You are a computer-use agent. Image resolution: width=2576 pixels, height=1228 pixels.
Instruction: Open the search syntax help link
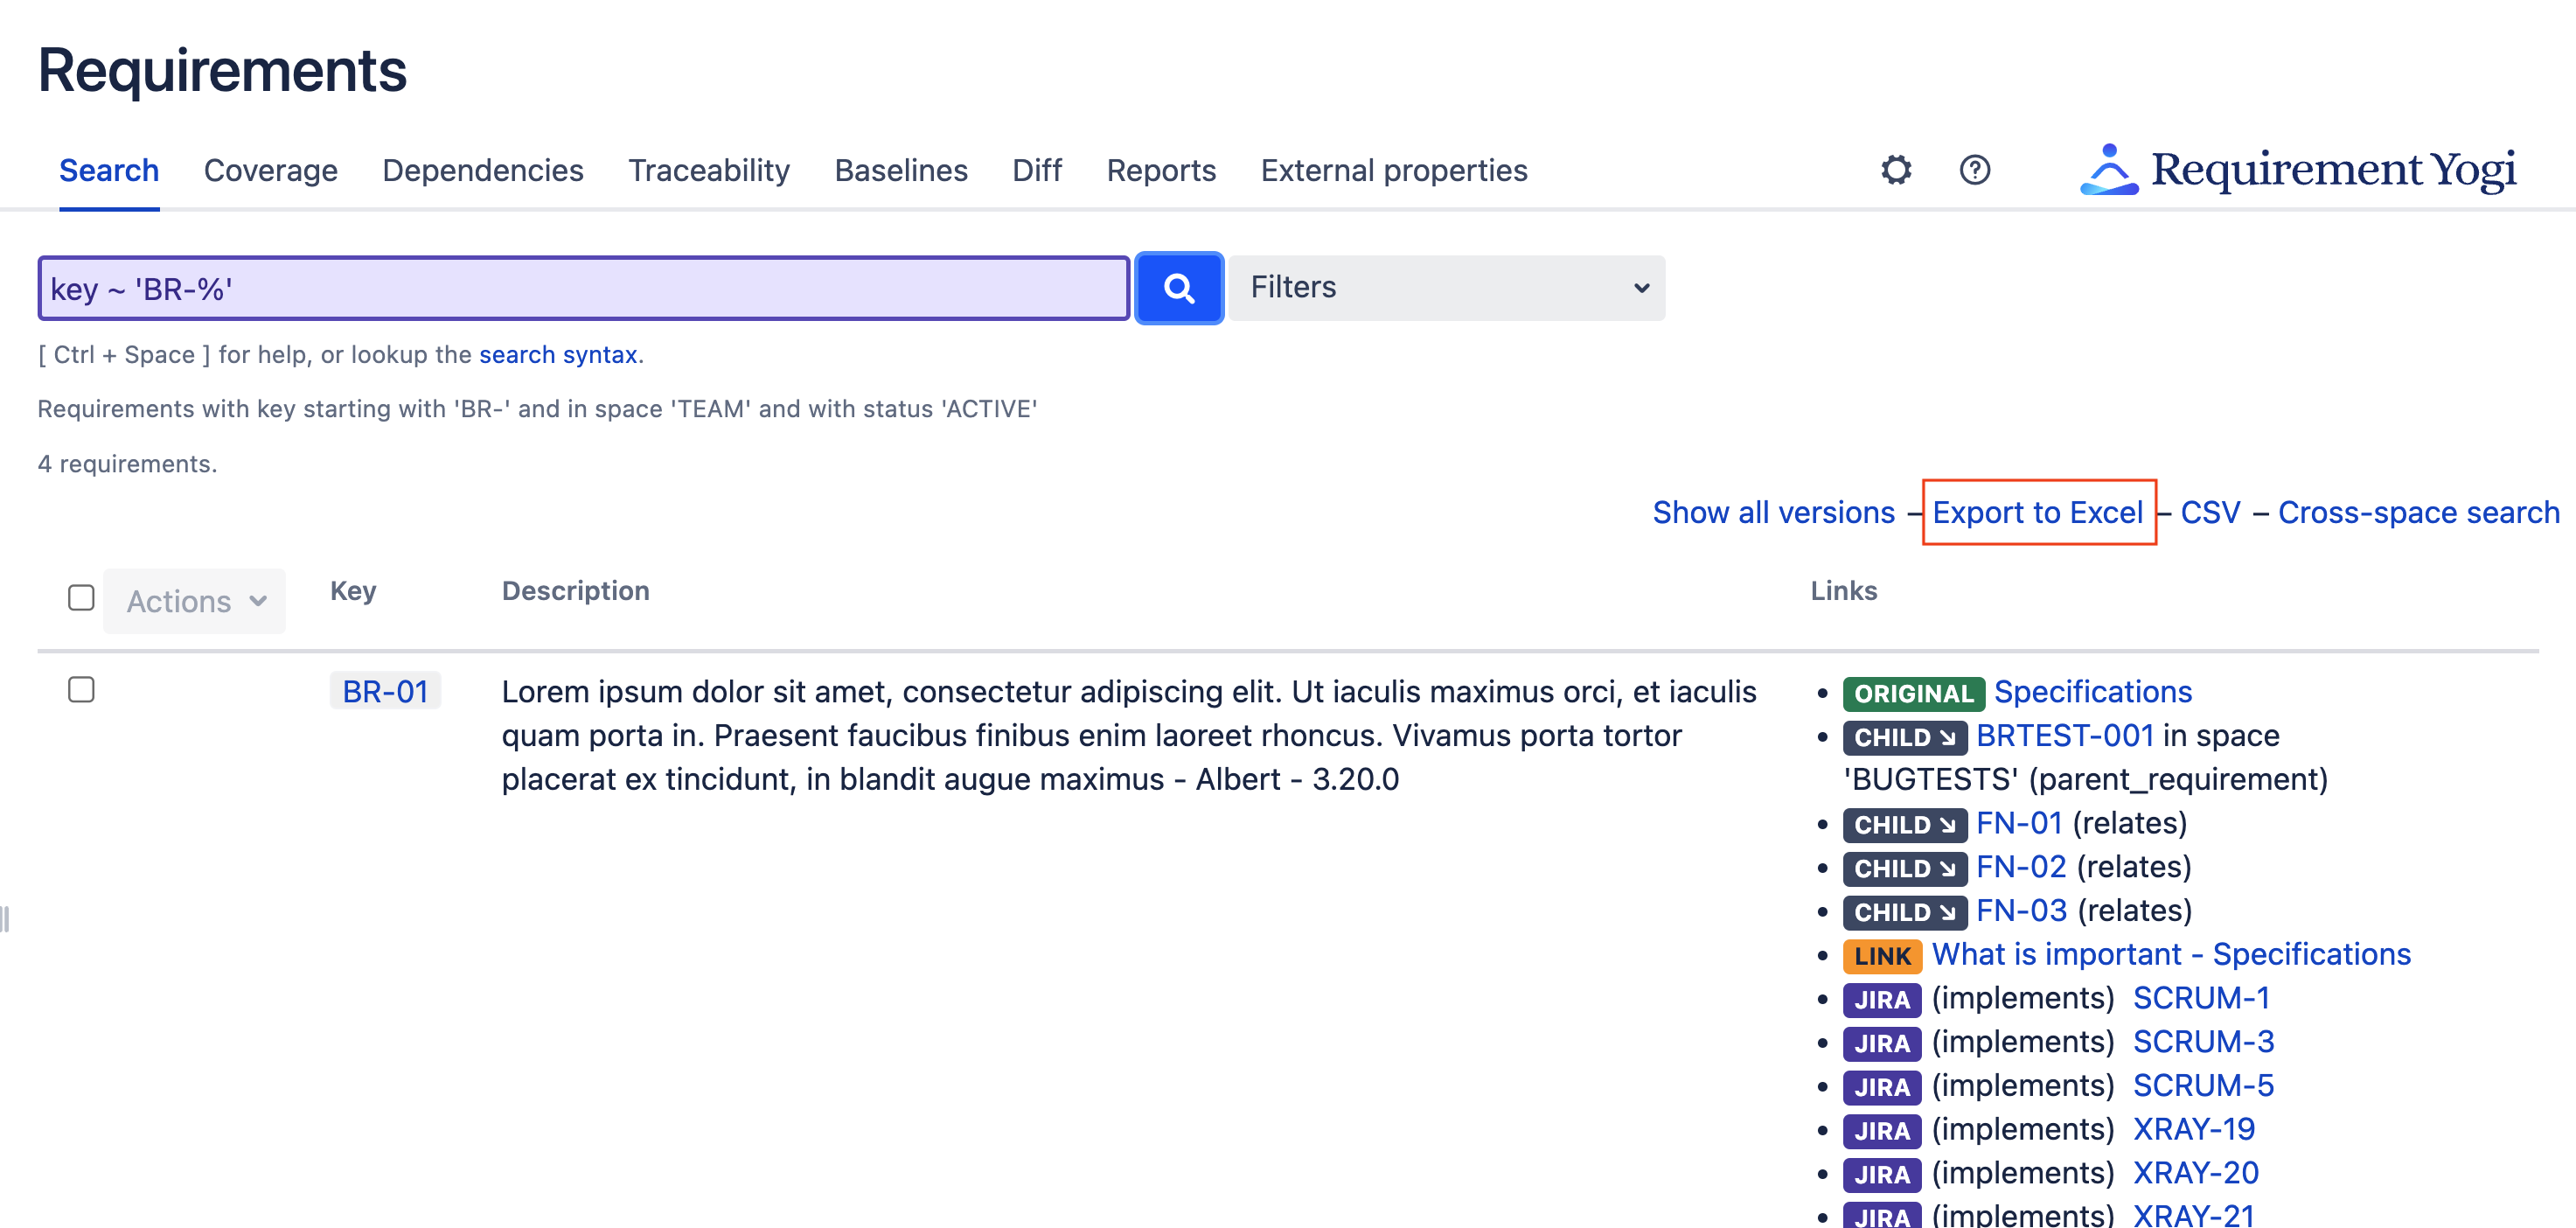[557, 354]
